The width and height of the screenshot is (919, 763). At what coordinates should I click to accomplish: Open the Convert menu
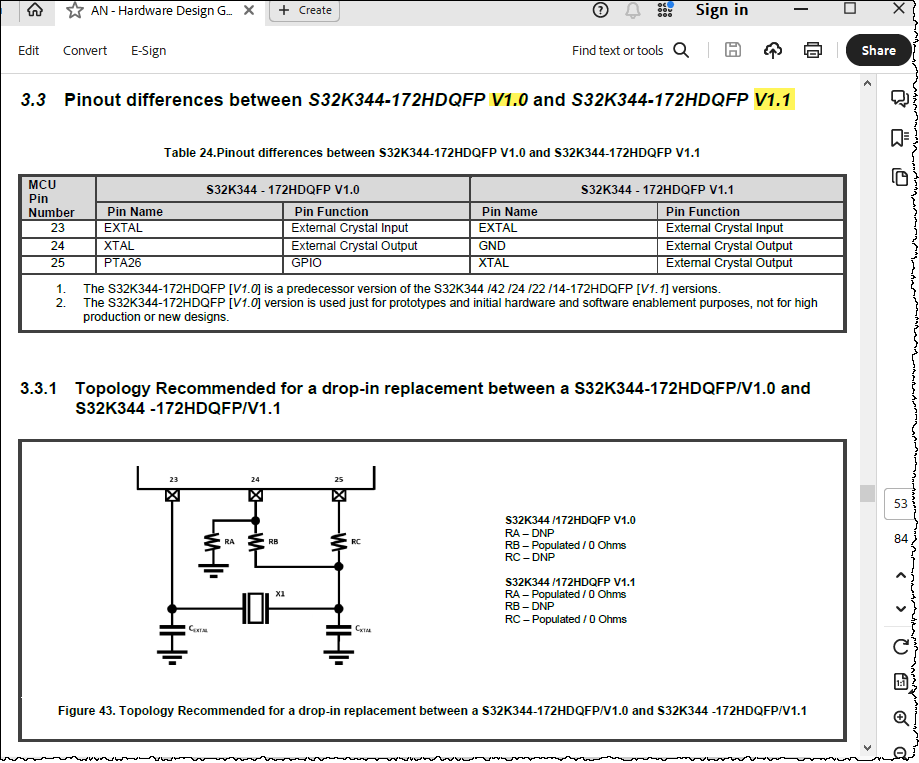click(85, 50)
